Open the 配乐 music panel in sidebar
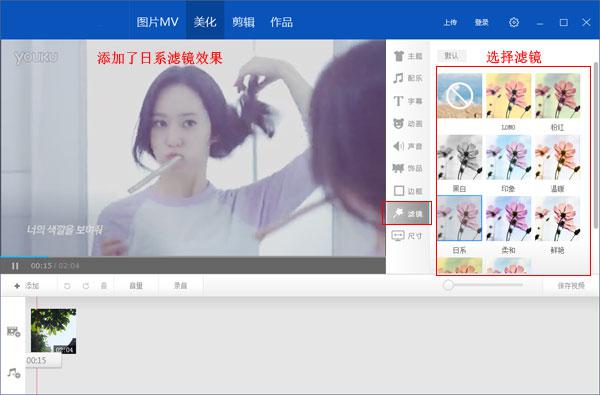Viewport: 600px width, 395px height. [x=408, y=78]
